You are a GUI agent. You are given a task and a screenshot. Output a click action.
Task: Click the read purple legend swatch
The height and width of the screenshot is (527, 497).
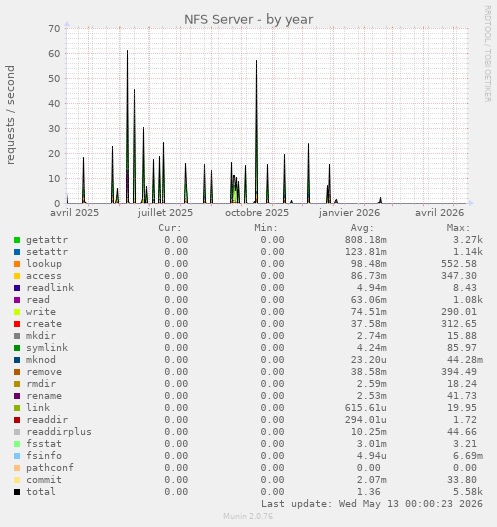(x=17, y=300)
